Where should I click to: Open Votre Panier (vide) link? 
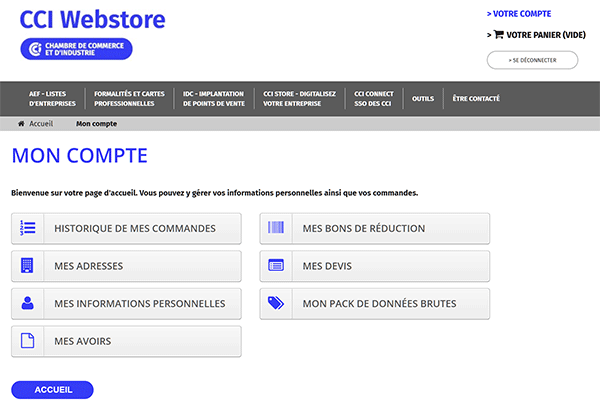(536, 35)
